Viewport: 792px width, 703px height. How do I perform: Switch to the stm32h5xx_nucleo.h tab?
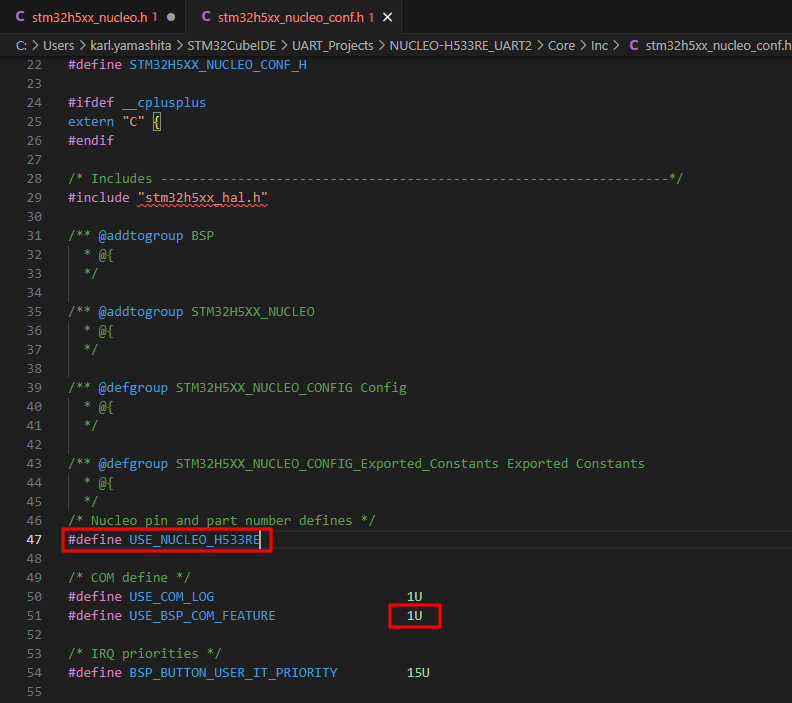(90, 17)
